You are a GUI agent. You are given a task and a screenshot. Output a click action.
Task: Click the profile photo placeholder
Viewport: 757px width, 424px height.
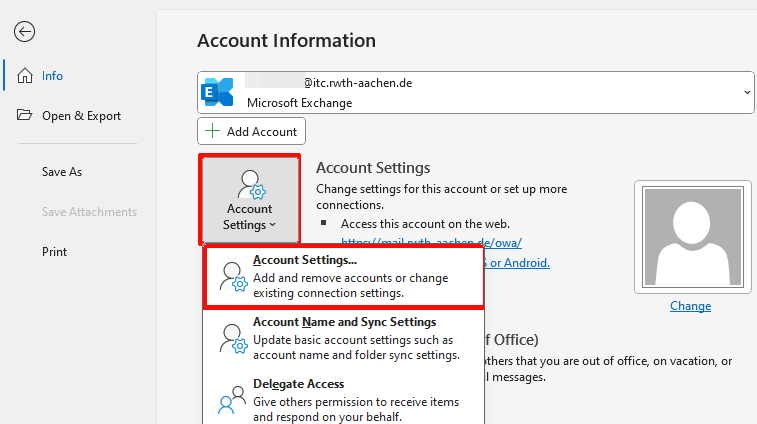693,237
